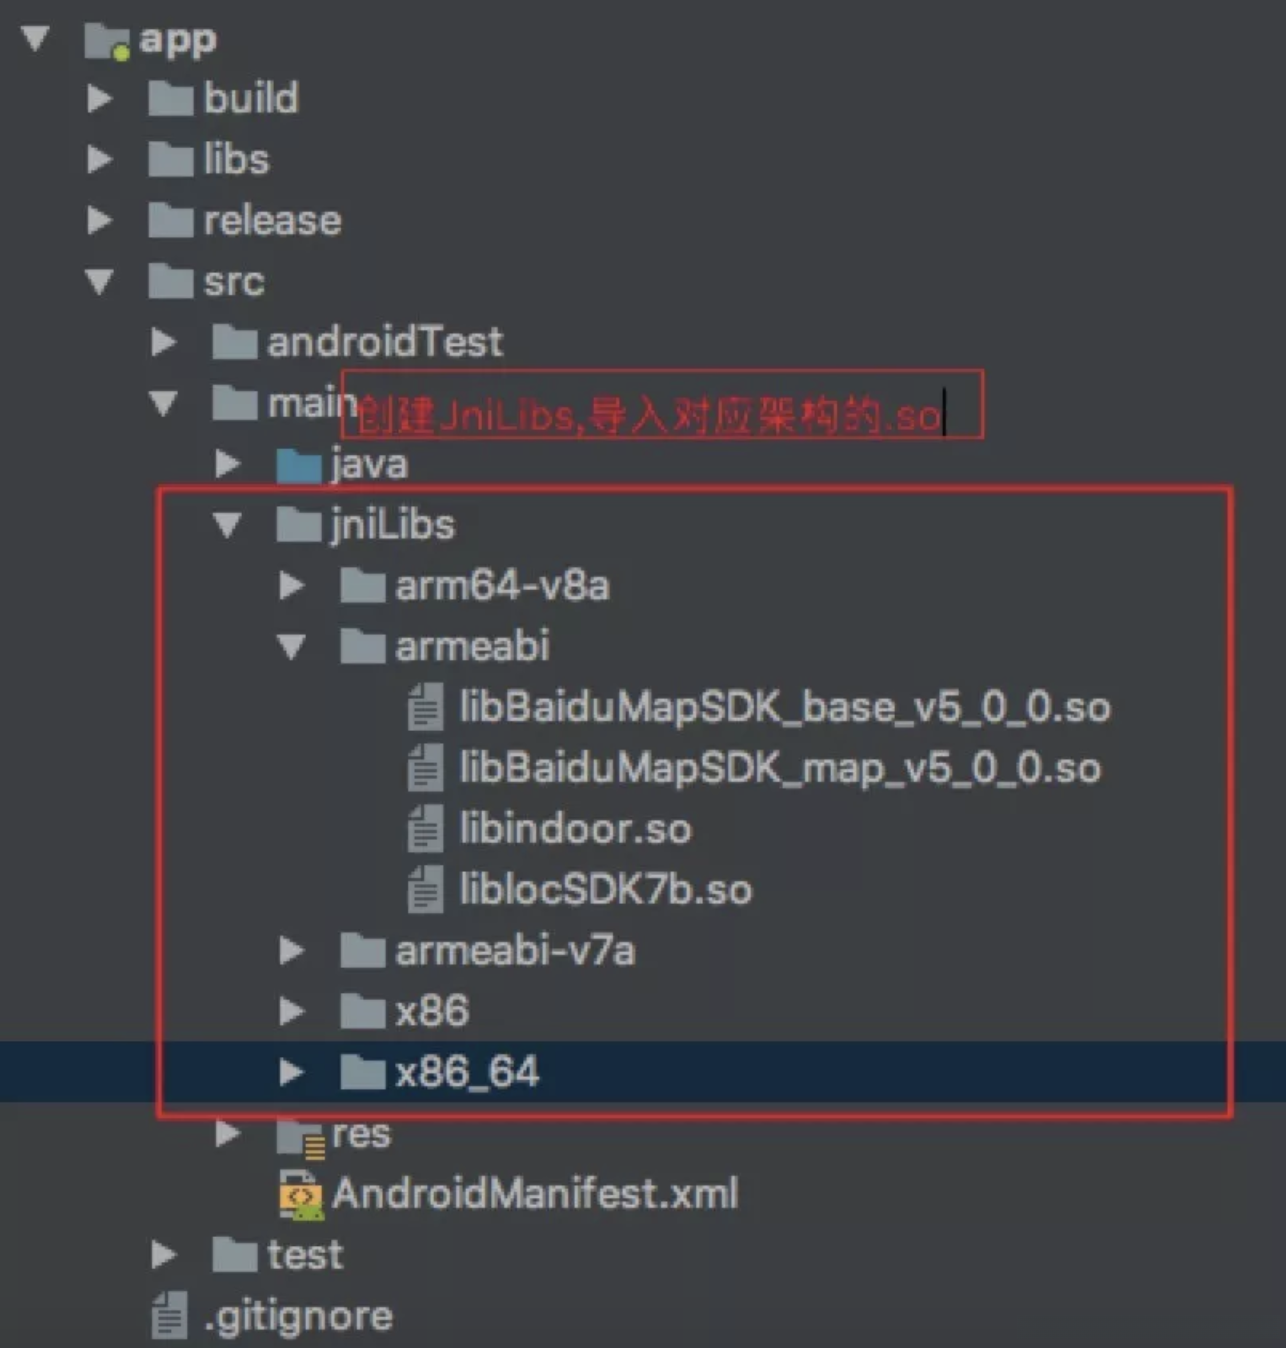Select the androidTest folder label
The image size is (1286, 1348).
click(x=384, y=343)
